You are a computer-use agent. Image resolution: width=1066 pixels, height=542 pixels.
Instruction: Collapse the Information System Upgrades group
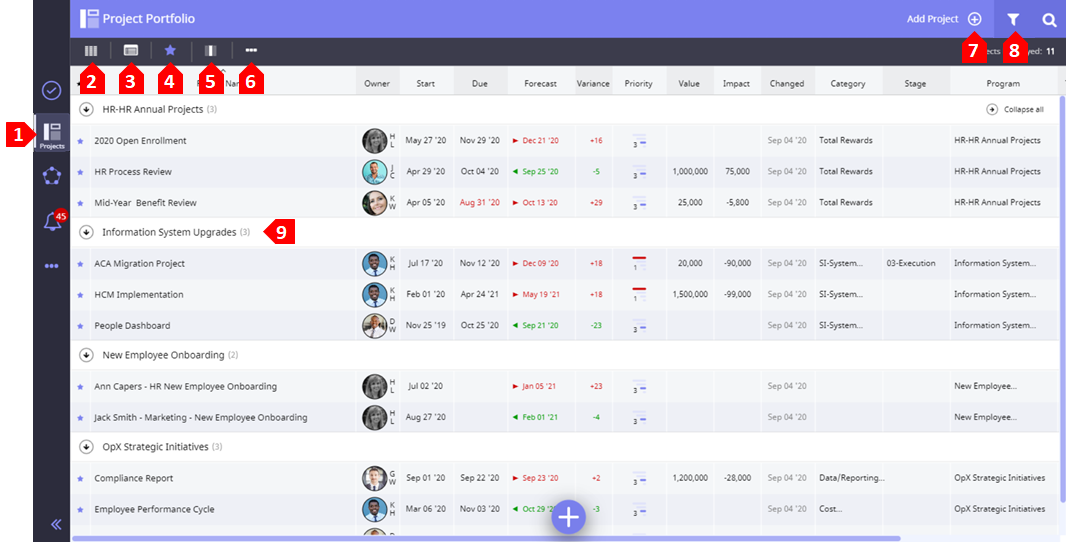pyautogui.click(x=86, y=232)
